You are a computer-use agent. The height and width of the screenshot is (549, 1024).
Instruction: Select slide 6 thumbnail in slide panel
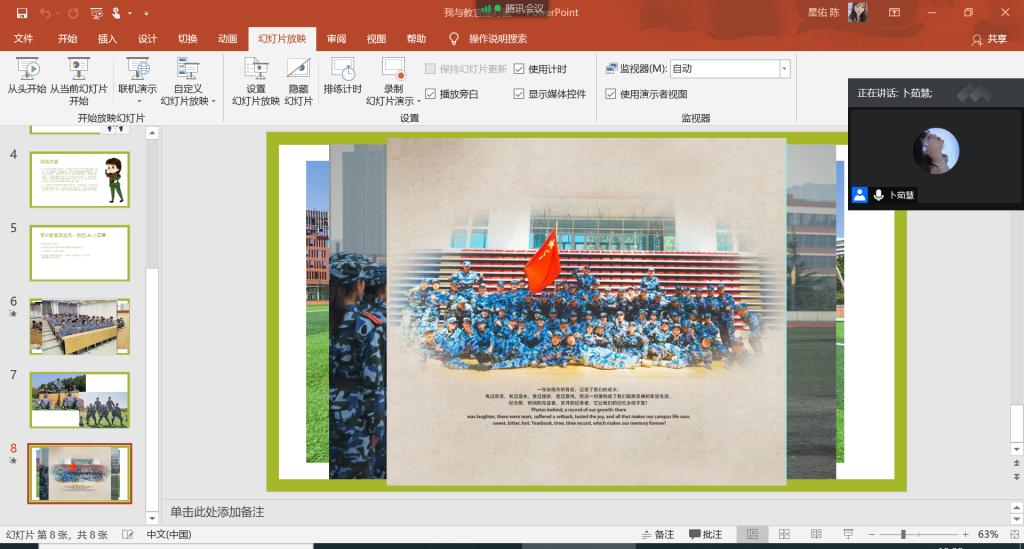click(79, 326)
